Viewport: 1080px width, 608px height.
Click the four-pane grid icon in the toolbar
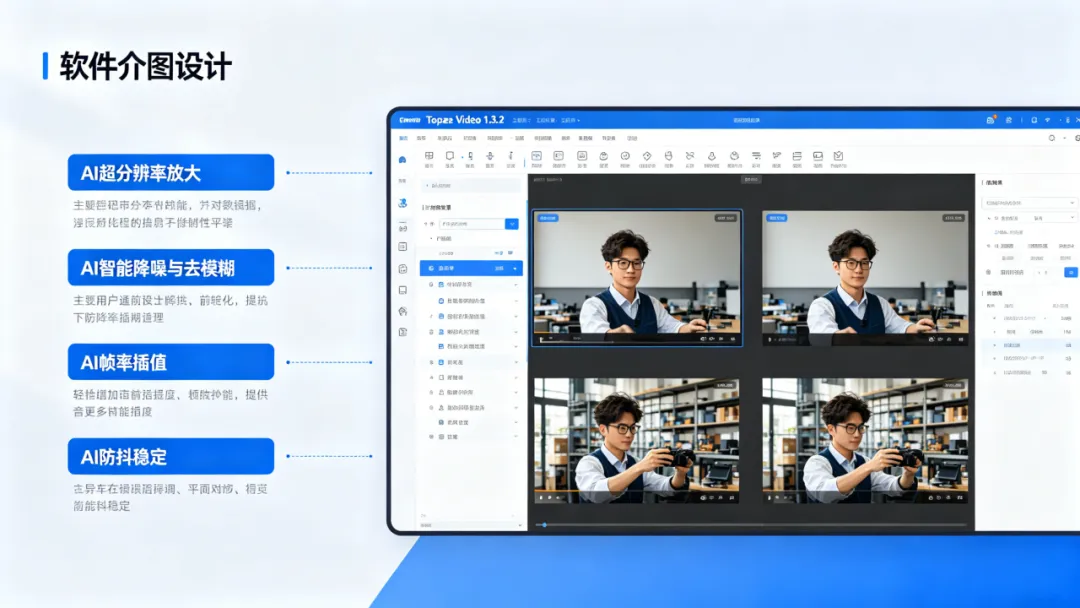[x=429, y=156]
